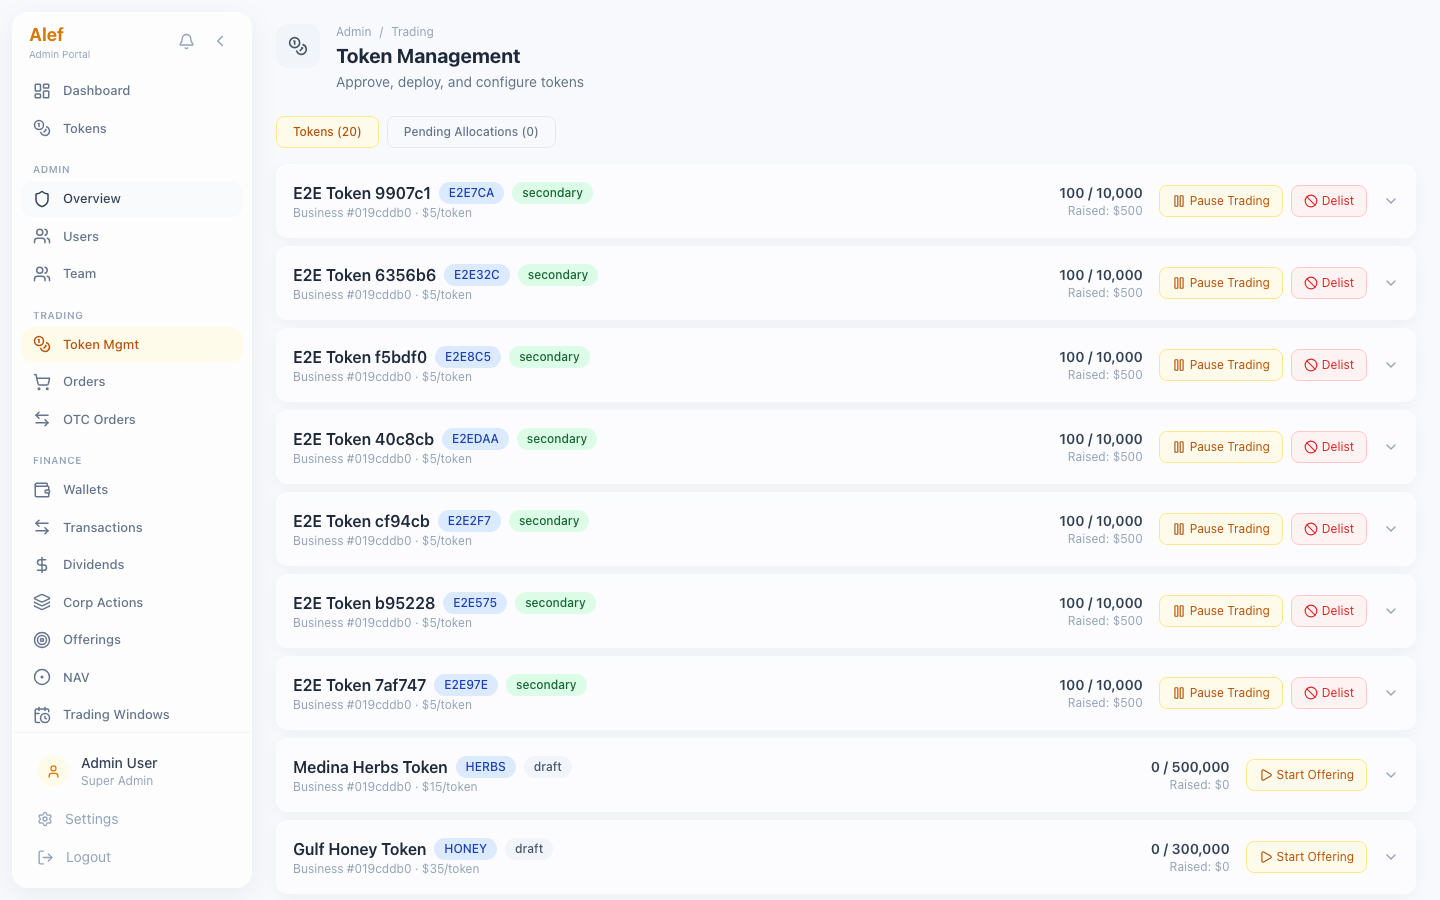1440x900 pixels.
Task: Open the Offerings target icon
Action: (41, 639)
